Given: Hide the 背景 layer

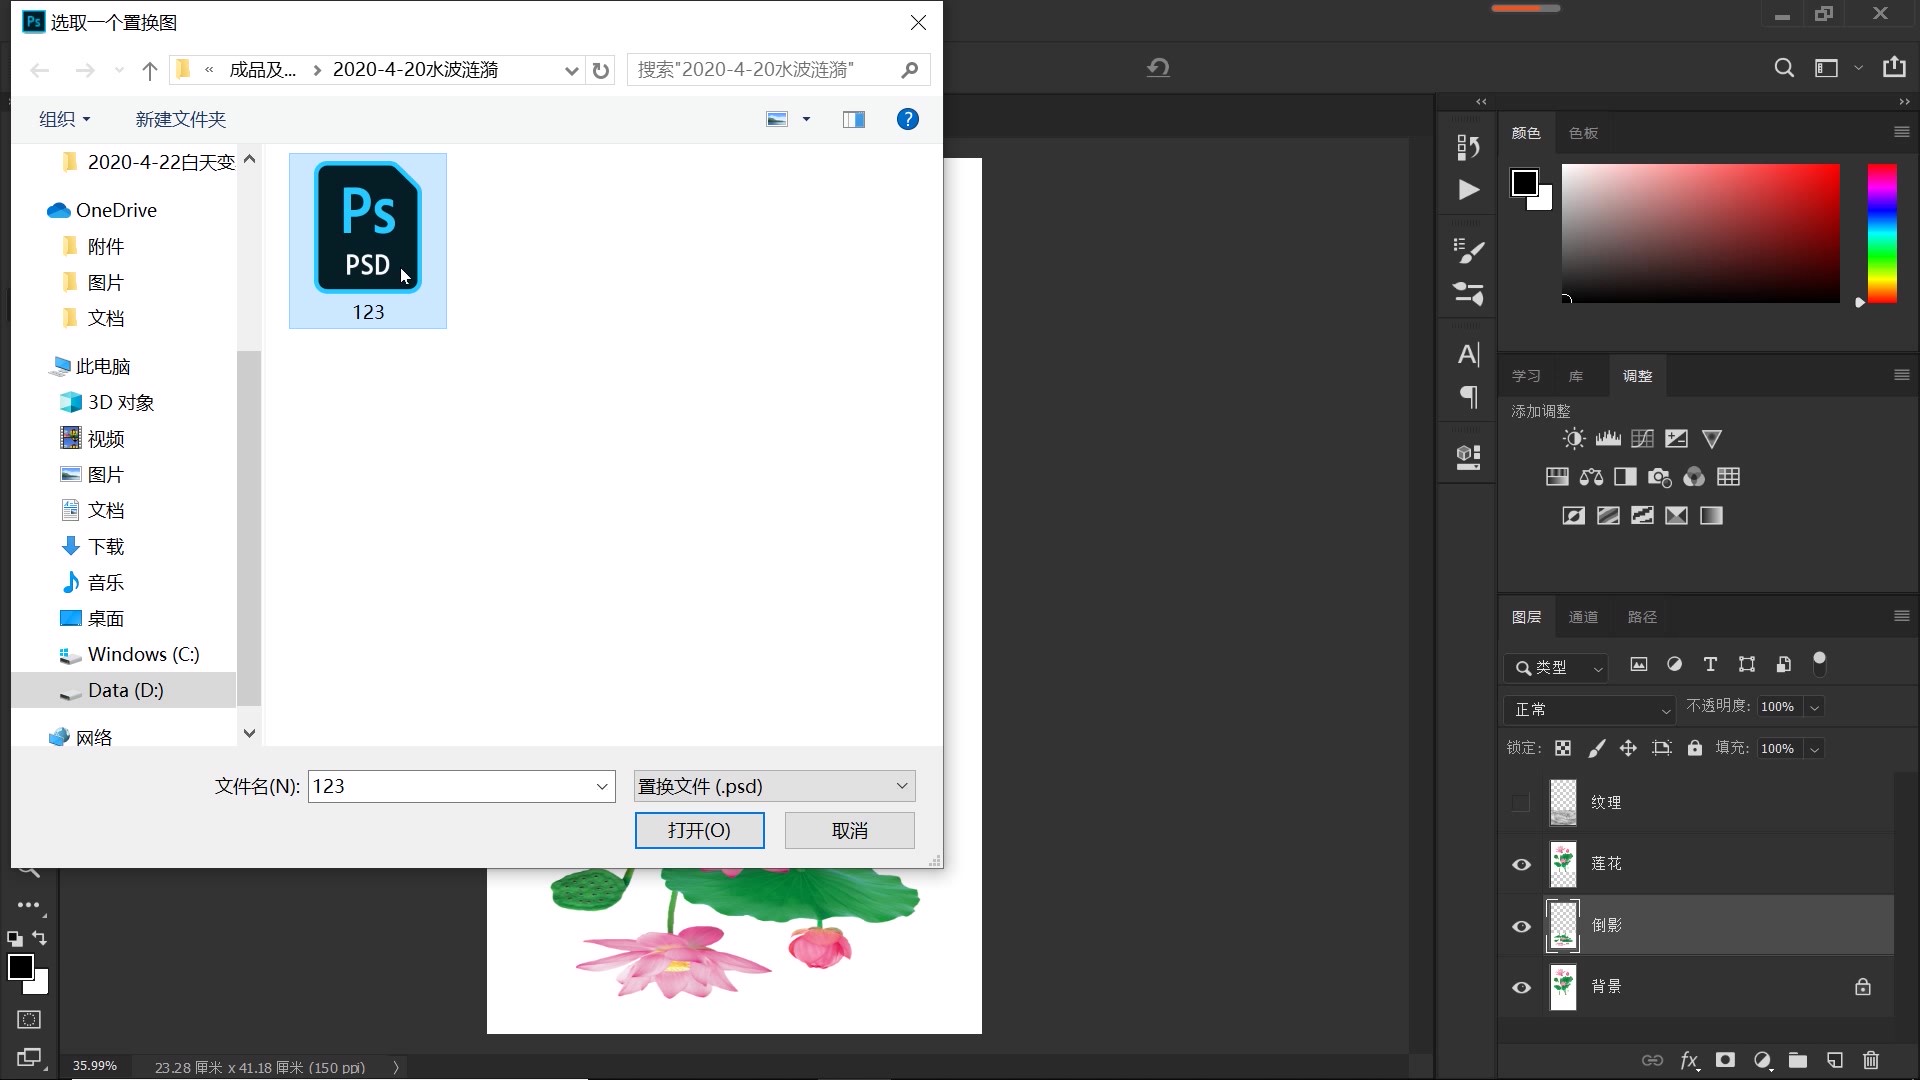Looking at the screenshot, I should (x=1521, y=988).
